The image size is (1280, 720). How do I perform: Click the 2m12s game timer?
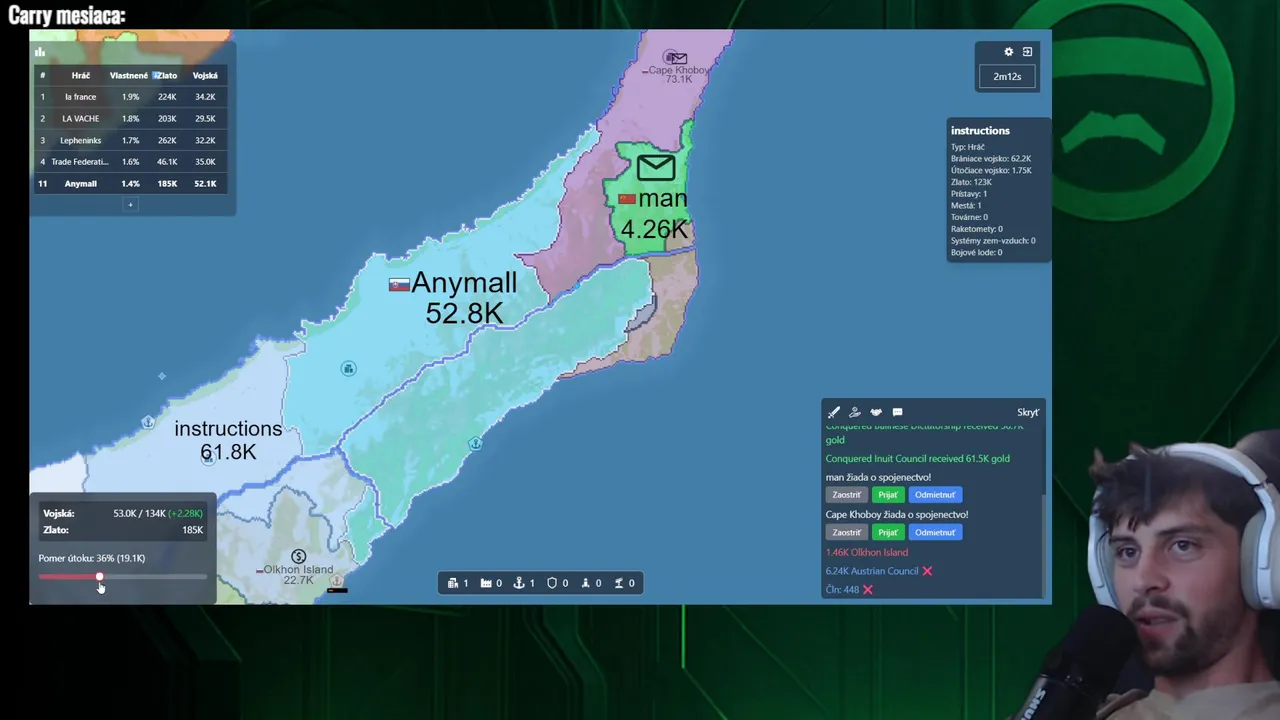point(1007,76)
